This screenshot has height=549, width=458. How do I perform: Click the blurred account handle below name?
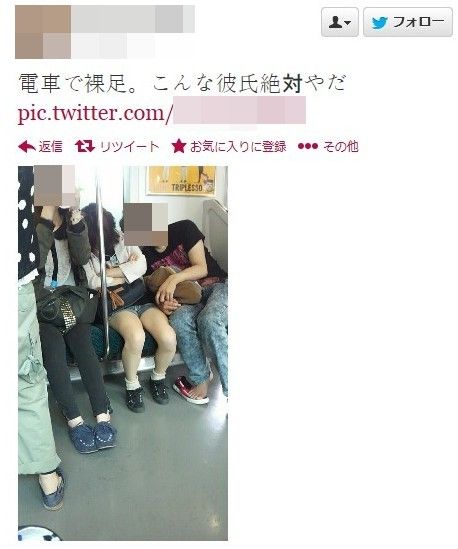point(113,46)
